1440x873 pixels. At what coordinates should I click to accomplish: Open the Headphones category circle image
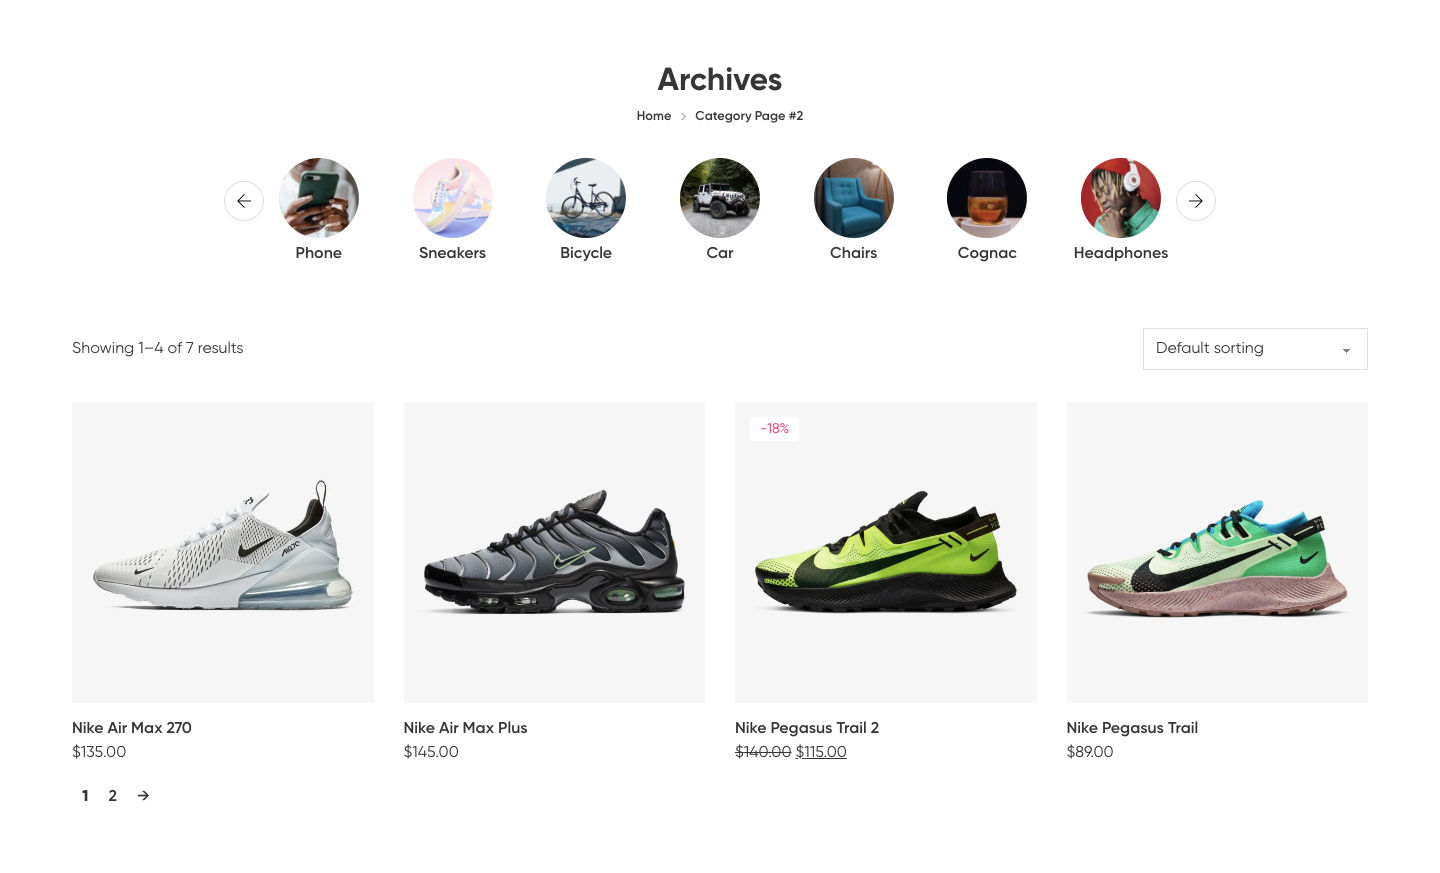pos(1121,198)
